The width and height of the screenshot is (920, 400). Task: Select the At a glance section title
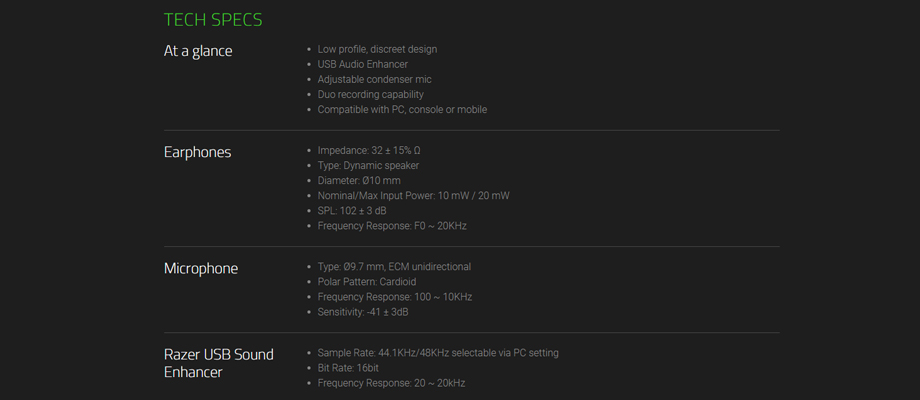tap(198, 51)
